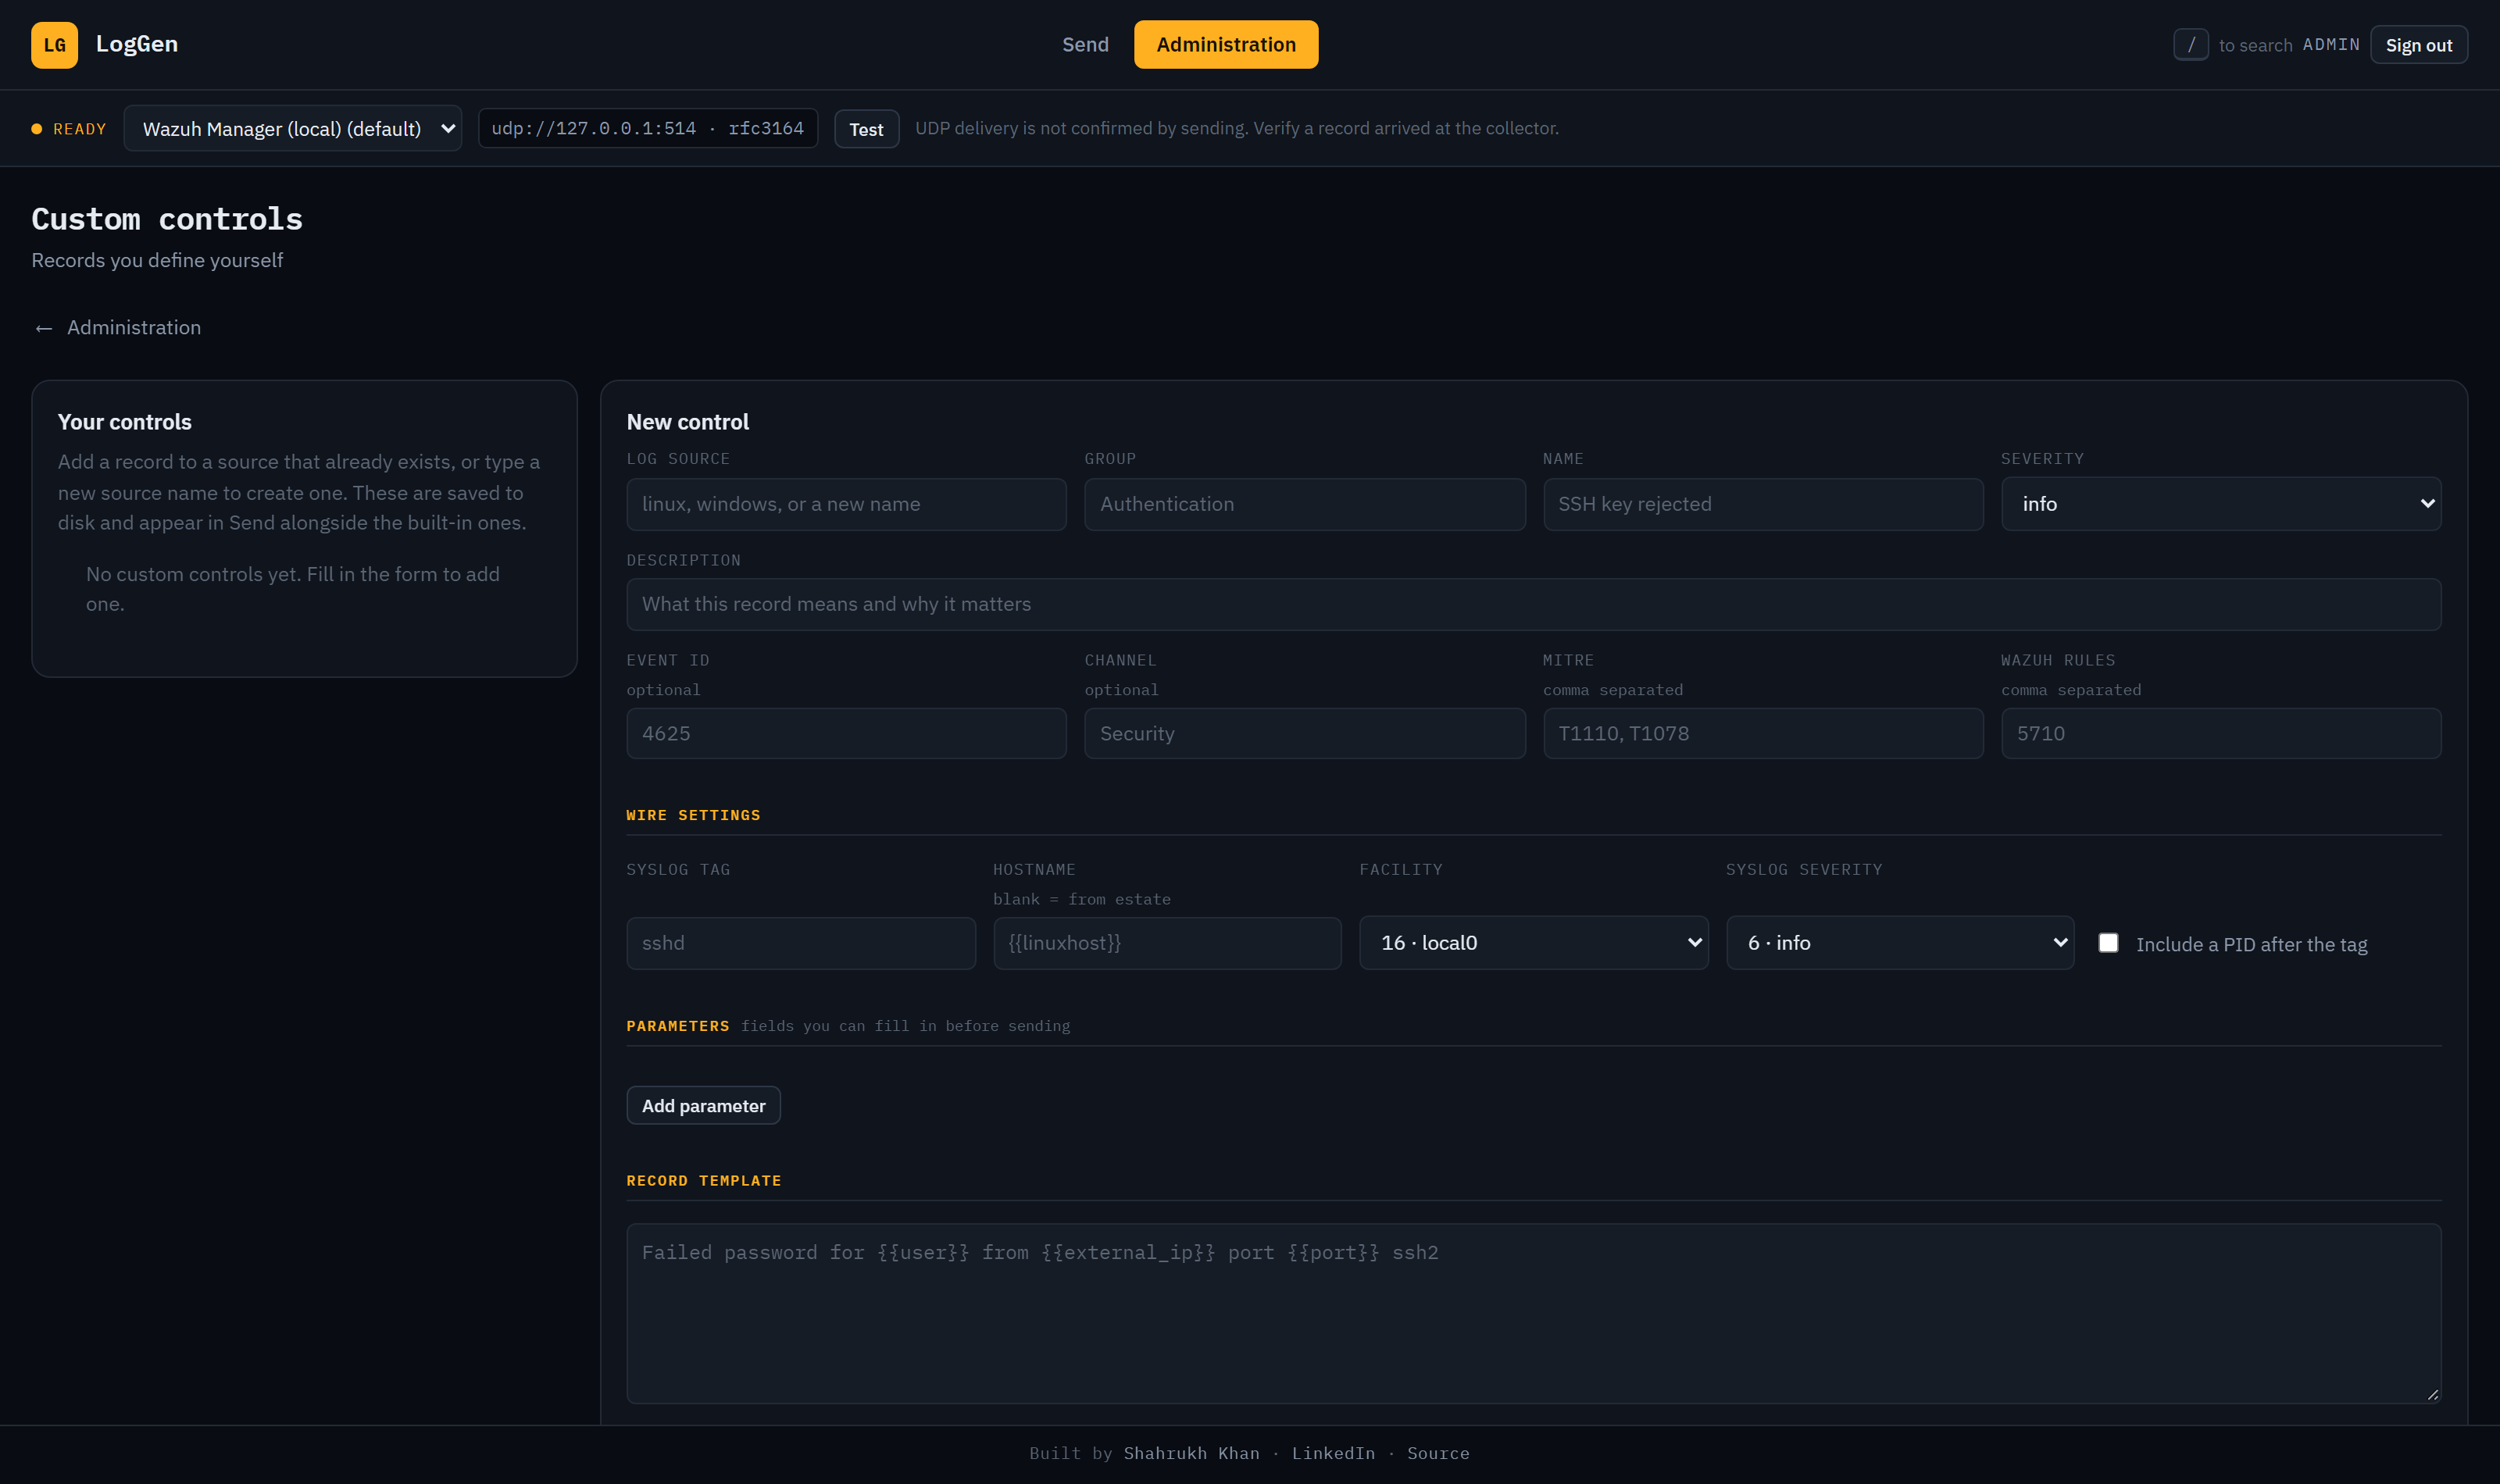The image size is (2500, 1484).
Task: Click the Hostname input field
Action: (1167, 943)
